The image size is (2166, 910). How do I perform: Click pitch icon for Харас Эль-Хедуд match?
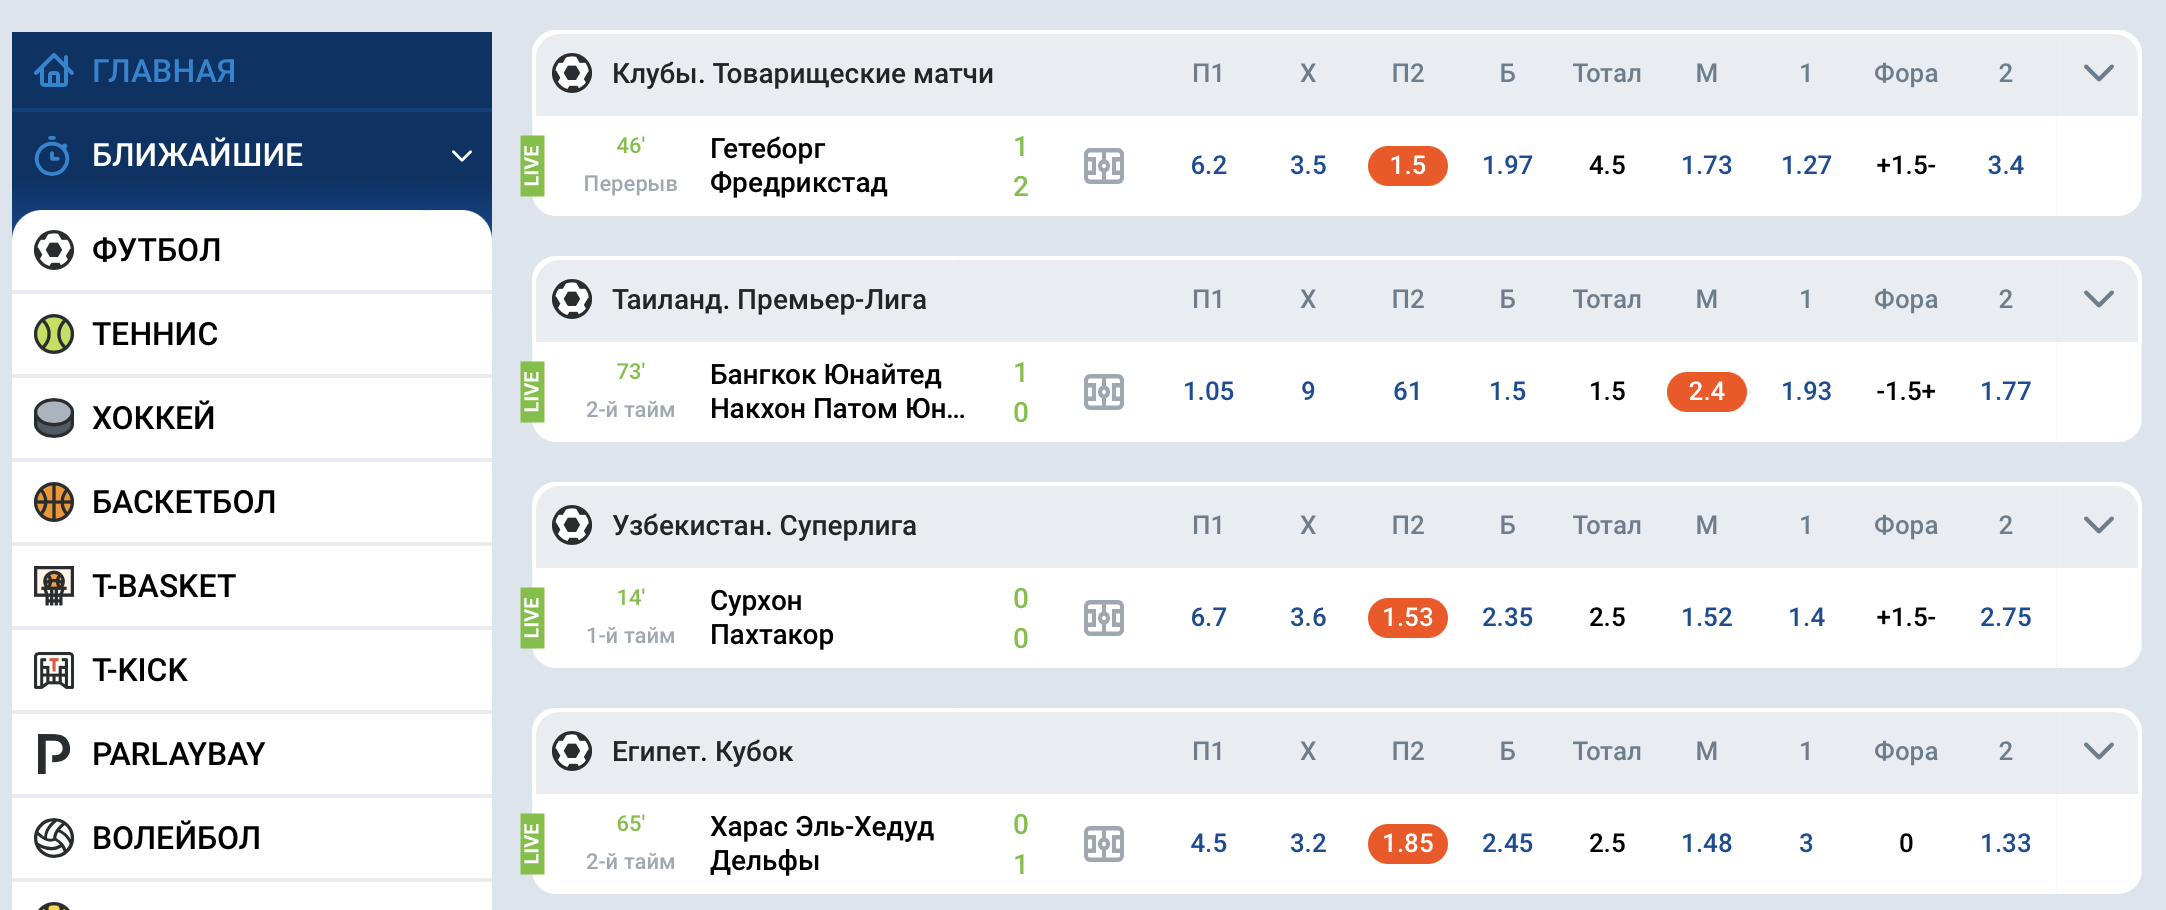click(x=1103, y=844)
